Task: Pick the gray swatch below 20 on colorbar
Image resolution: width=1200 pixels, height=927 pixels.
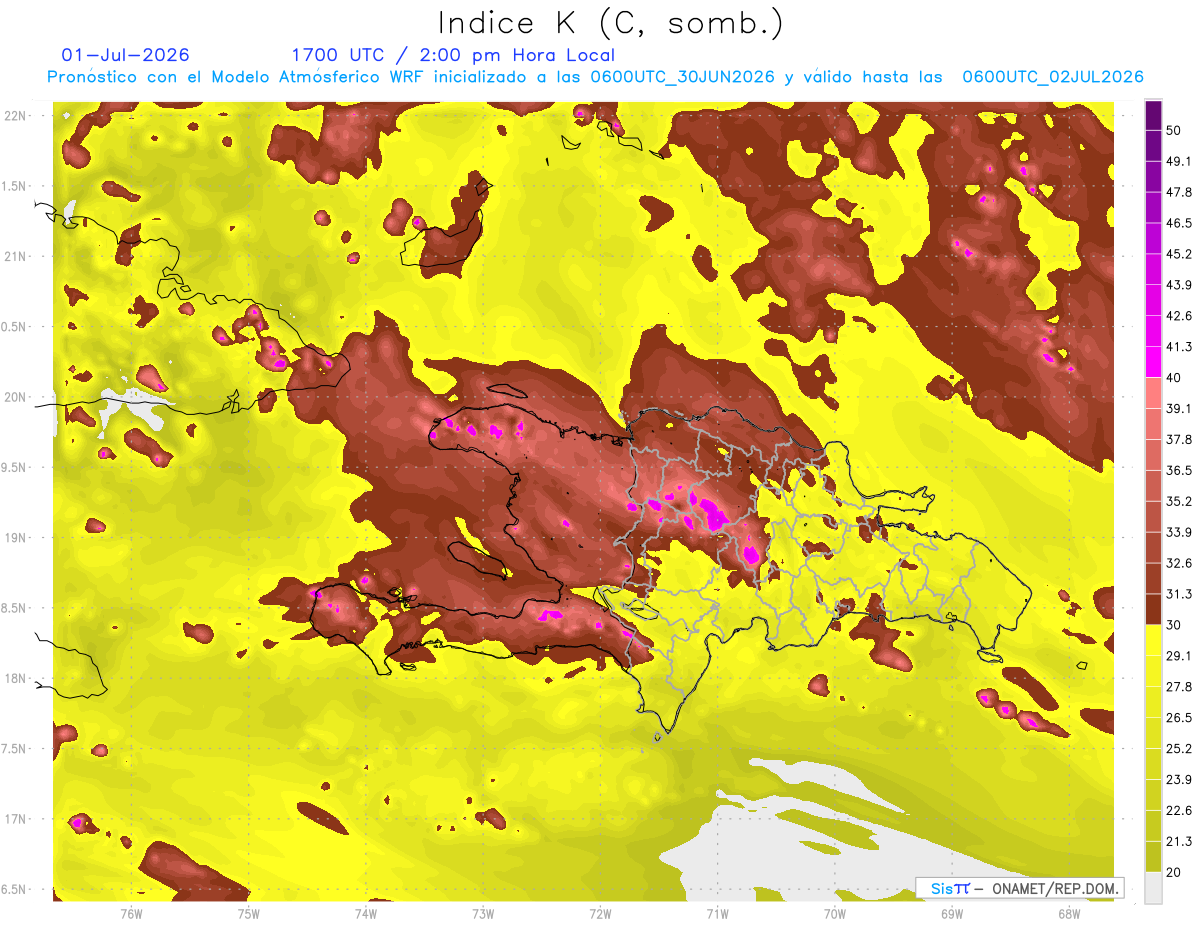Action: [x=1153, y=888]
